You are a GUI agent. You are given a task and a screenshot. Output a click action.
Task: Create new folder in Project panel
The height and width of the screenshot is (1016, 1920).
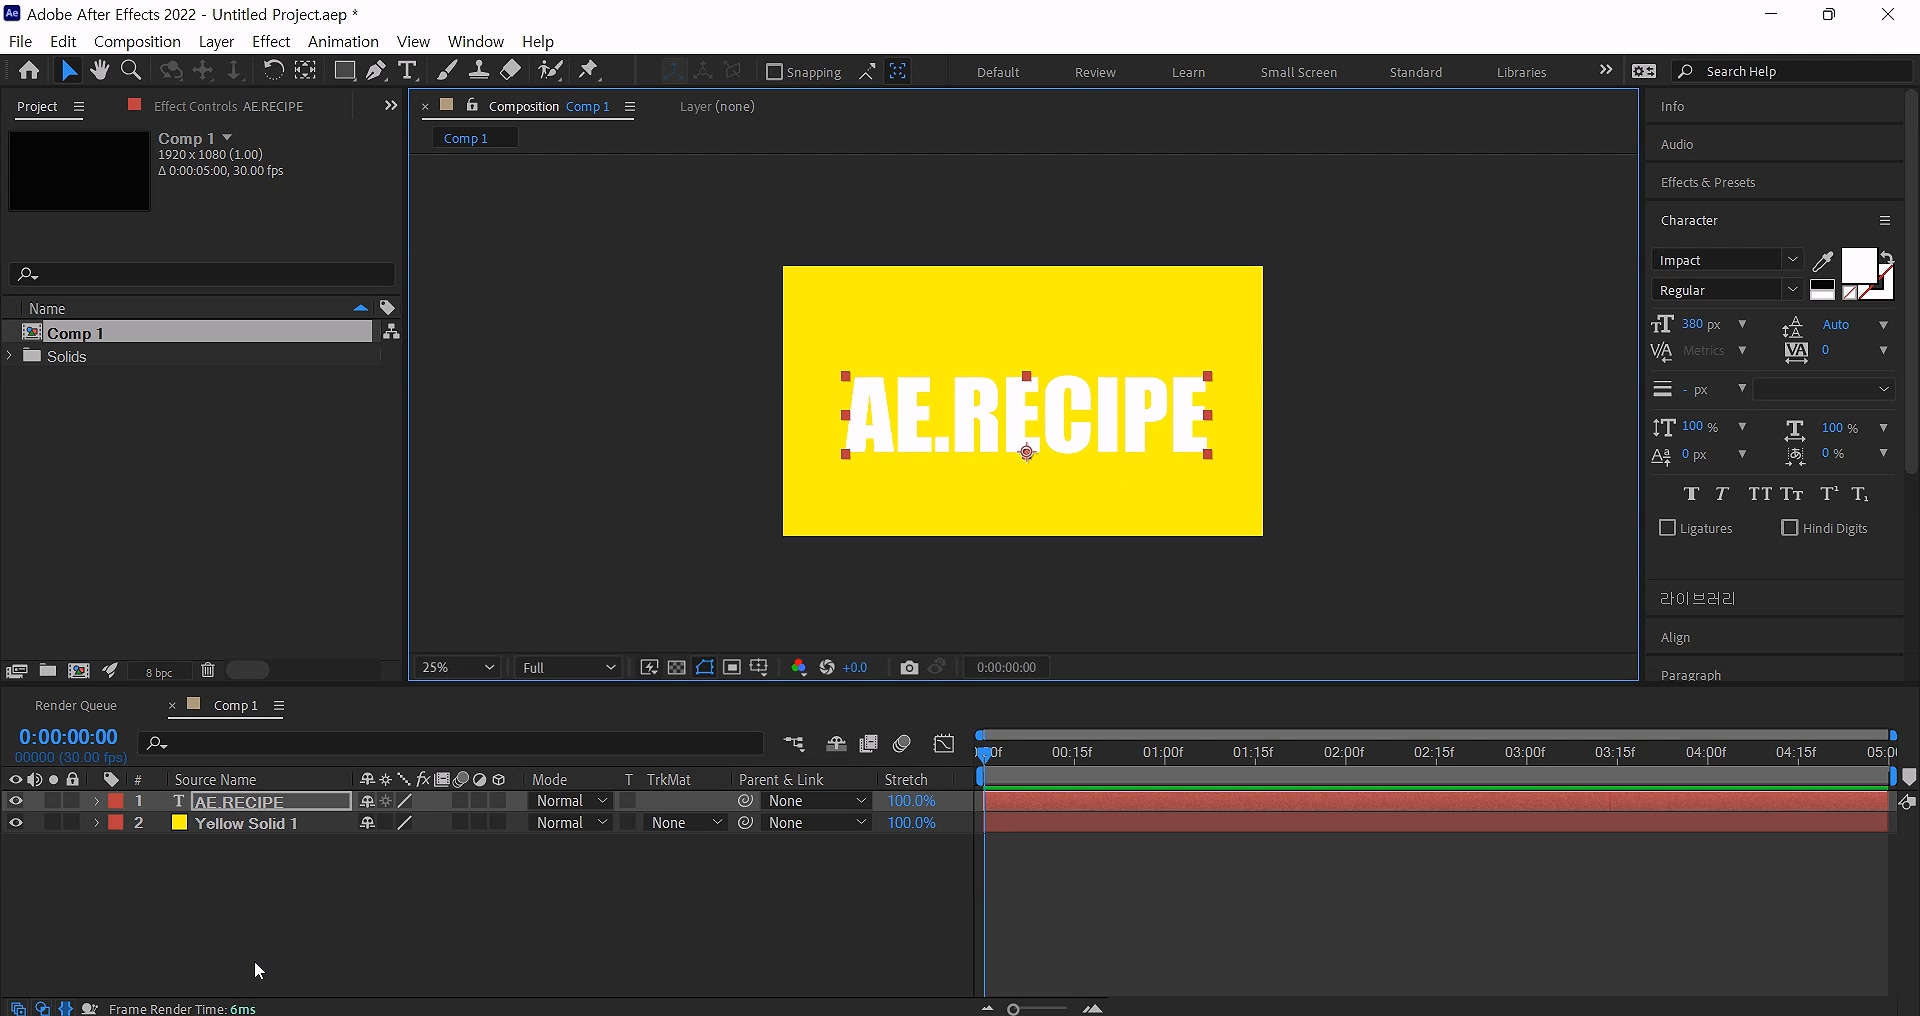48,671
